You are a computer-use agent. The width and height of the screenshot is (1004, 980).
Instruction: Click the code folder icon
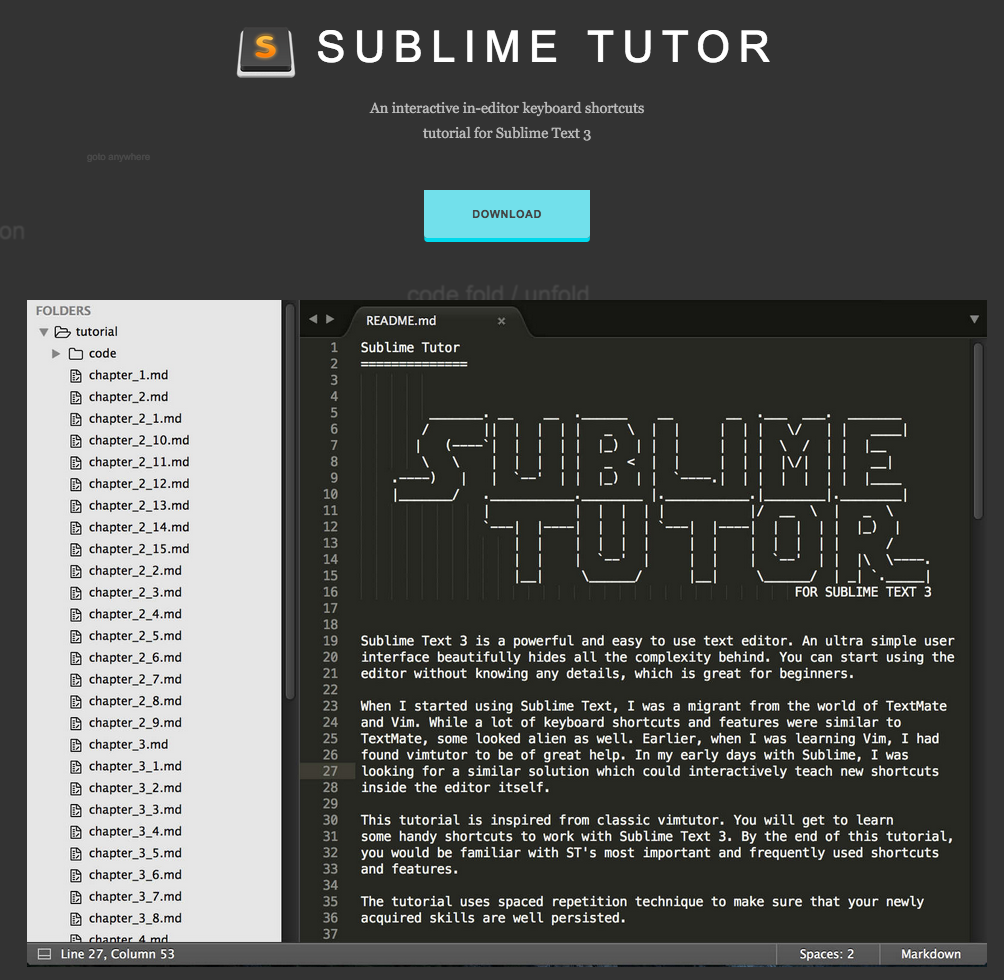click(76, 353)
